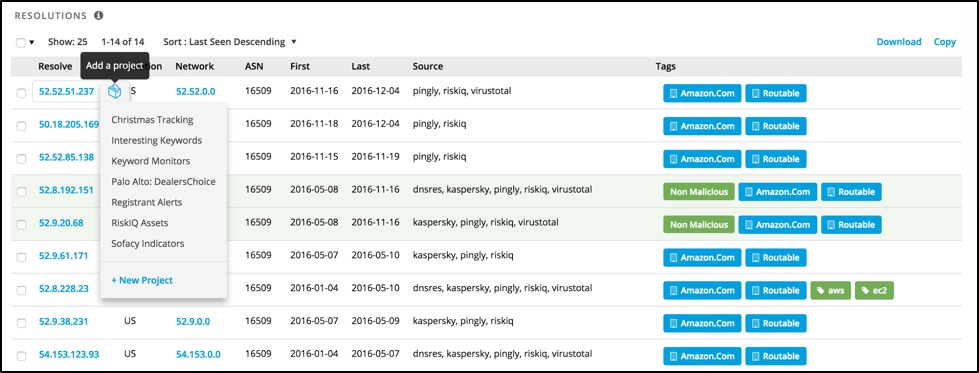
Task: Select Keyword Monitors project
Action: click(150, 161)
